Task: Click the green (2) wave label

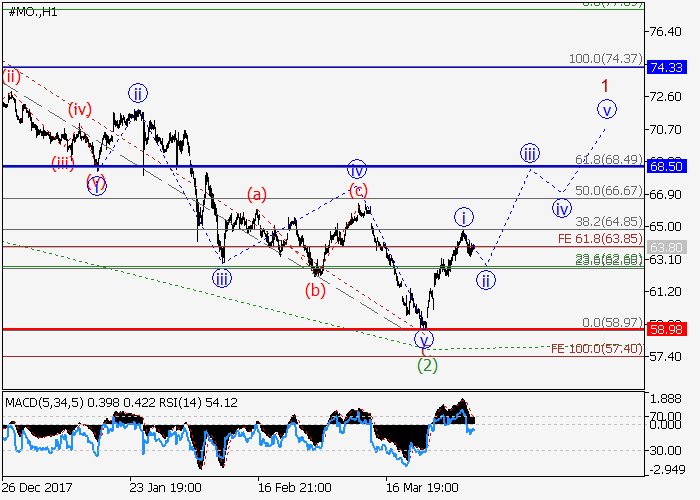Action: (x=427, y=365)
